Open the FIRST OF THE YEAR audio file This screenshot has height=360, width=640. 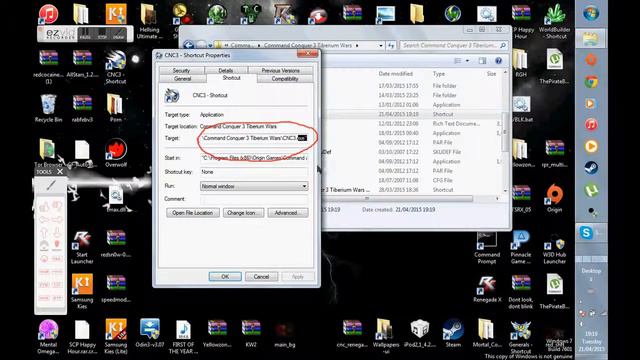[183, 337]
